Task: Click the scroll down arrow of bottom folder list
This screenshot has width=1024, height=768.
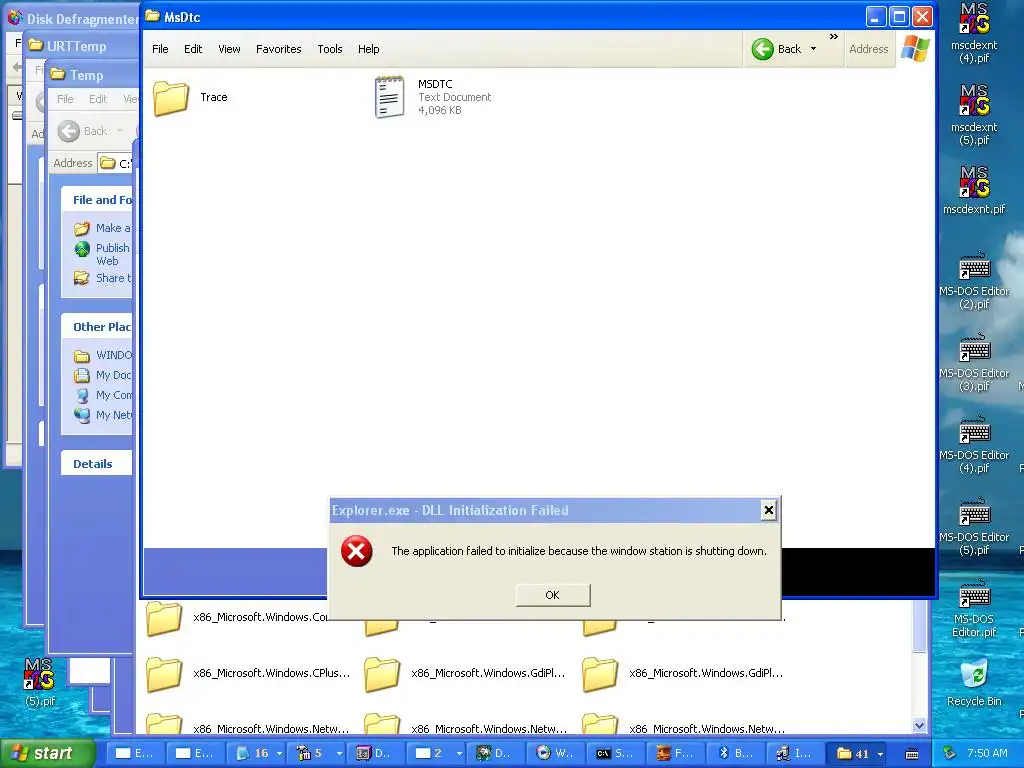Action: pyautogui.click(x=920, y=726)
